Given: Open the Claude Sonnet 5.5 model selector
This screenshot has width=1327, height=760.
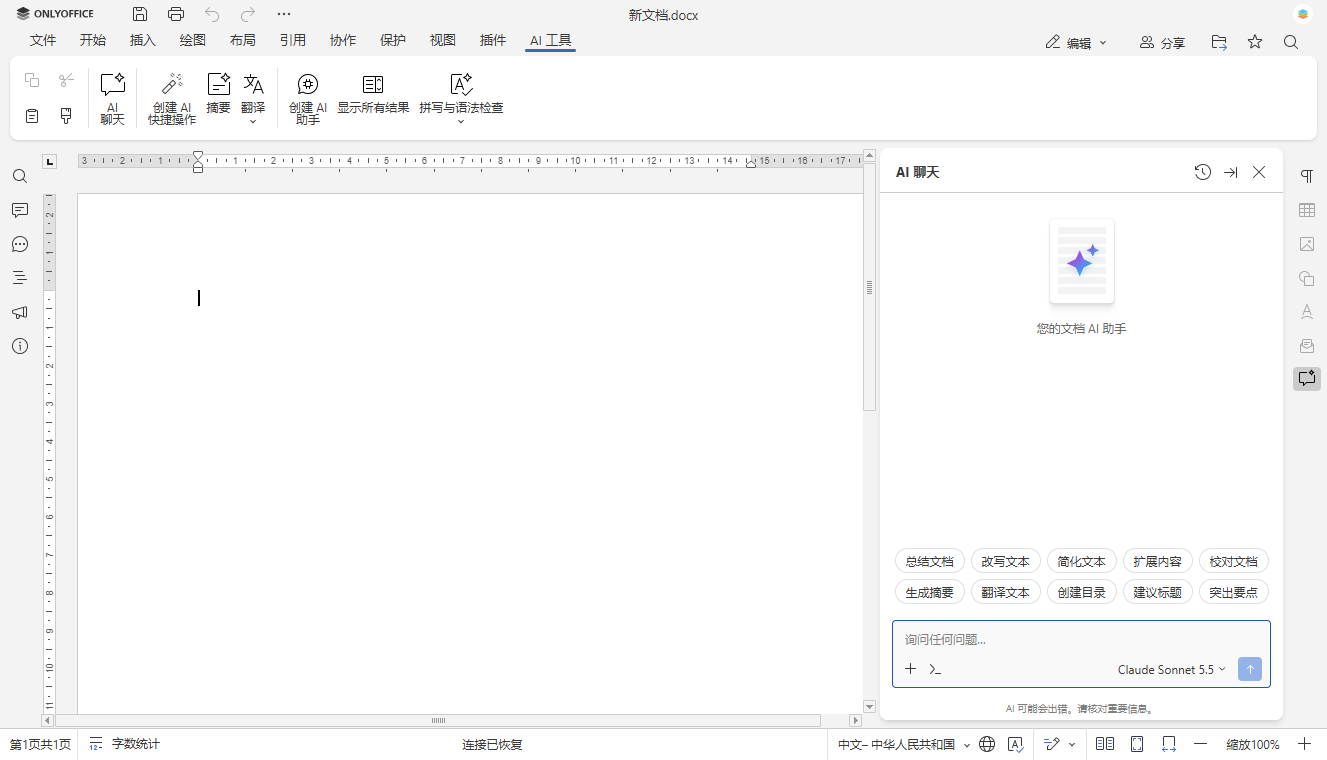Looking at the screenshot, I should tap(1171, 670).
